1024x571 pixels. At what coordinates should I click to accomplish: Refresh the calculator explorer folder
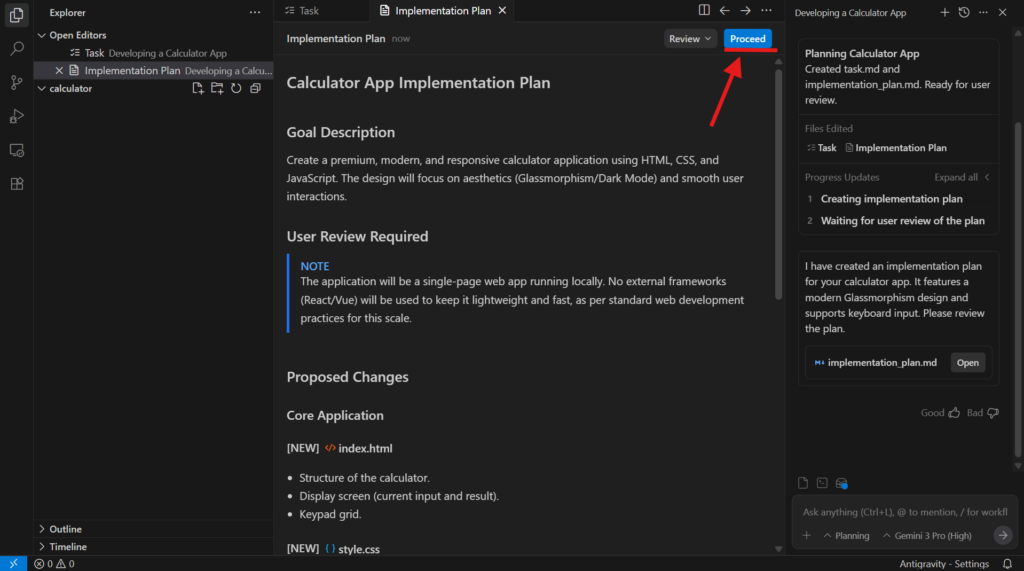tap(236, 88)
